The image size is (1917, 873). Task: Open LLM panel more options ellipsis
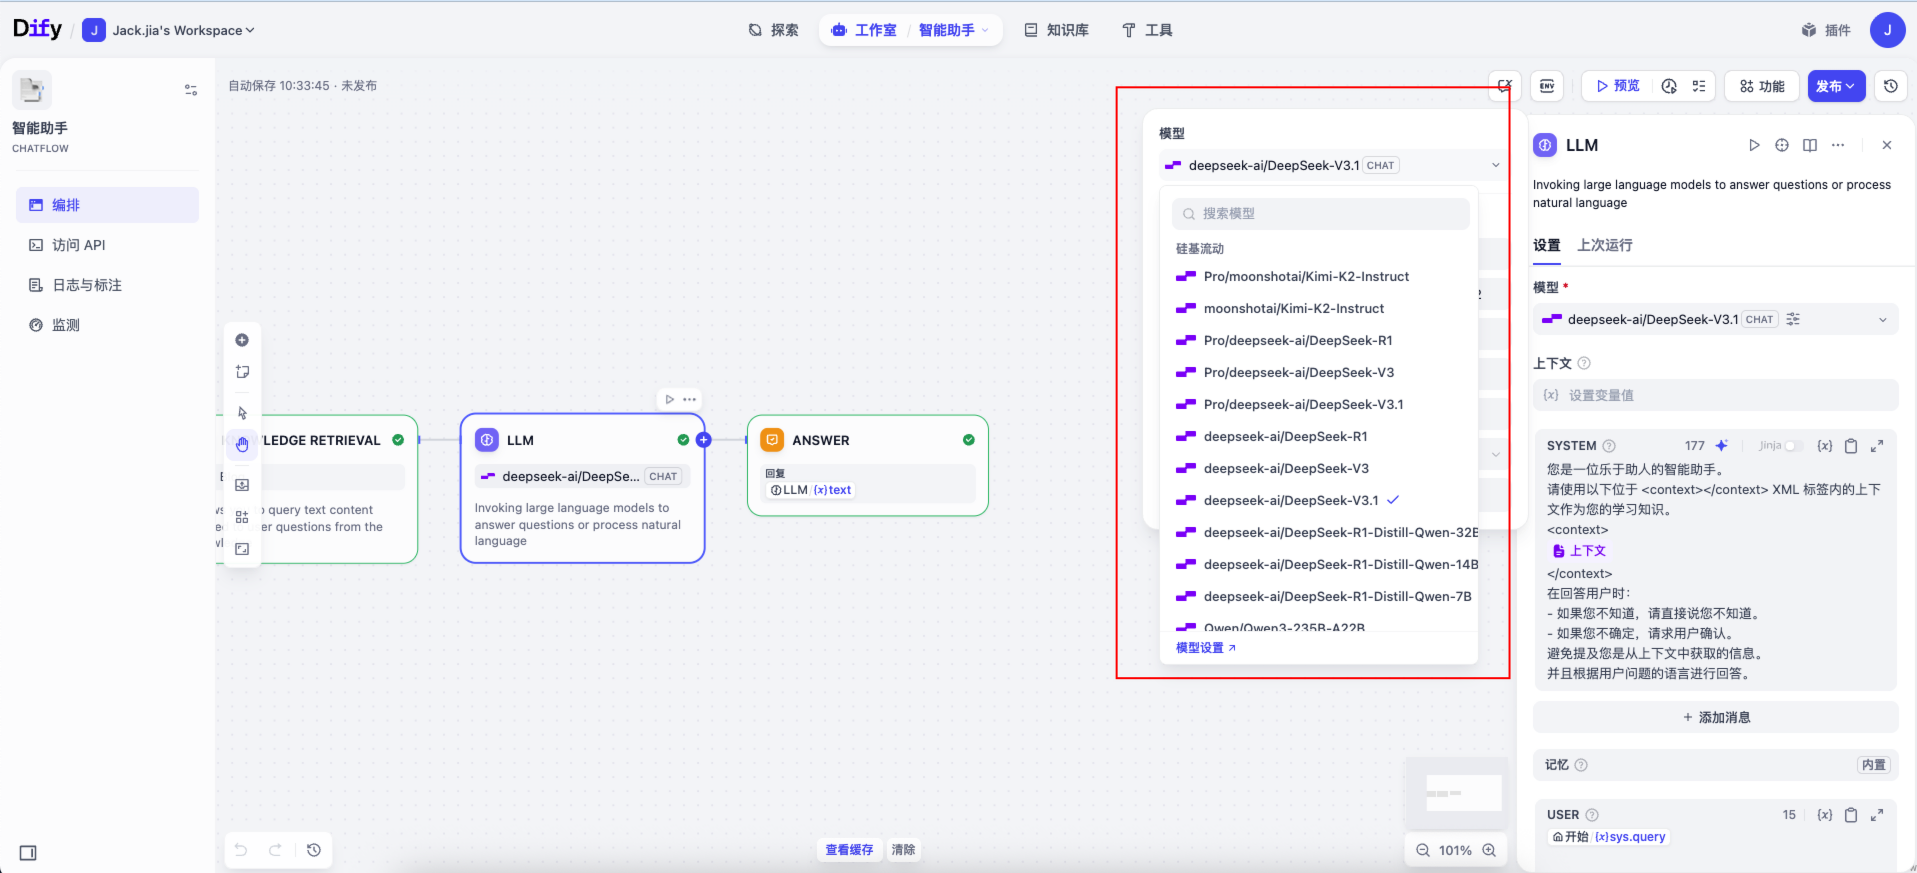(x=1838, y=145)
